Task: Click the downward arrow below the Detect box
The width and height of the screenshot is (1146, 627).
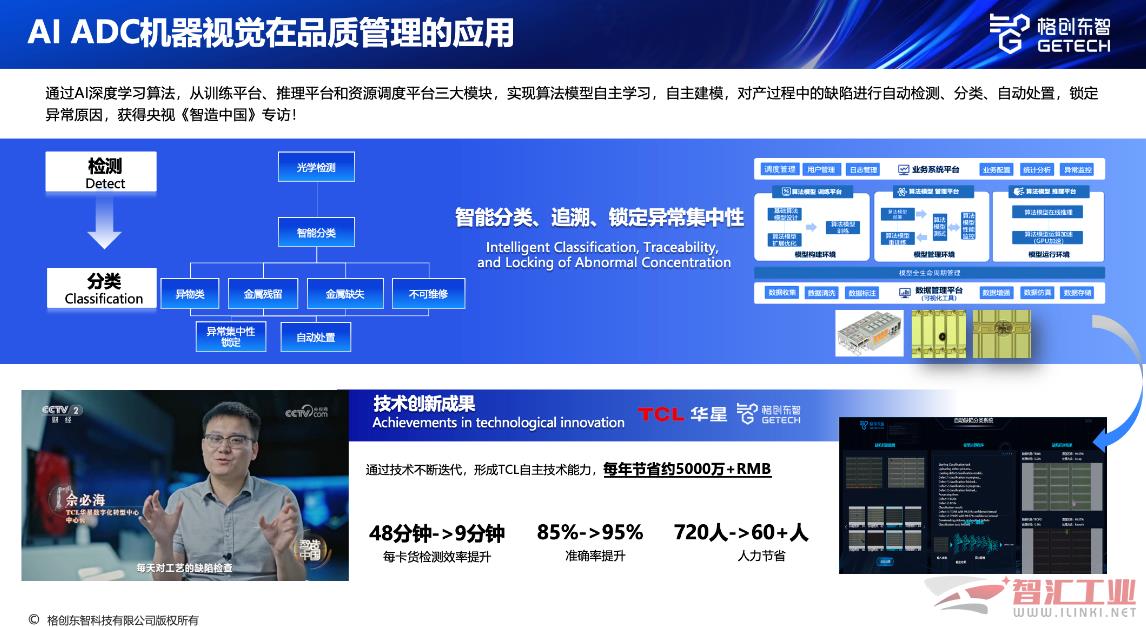Action: tap(104, 224)
